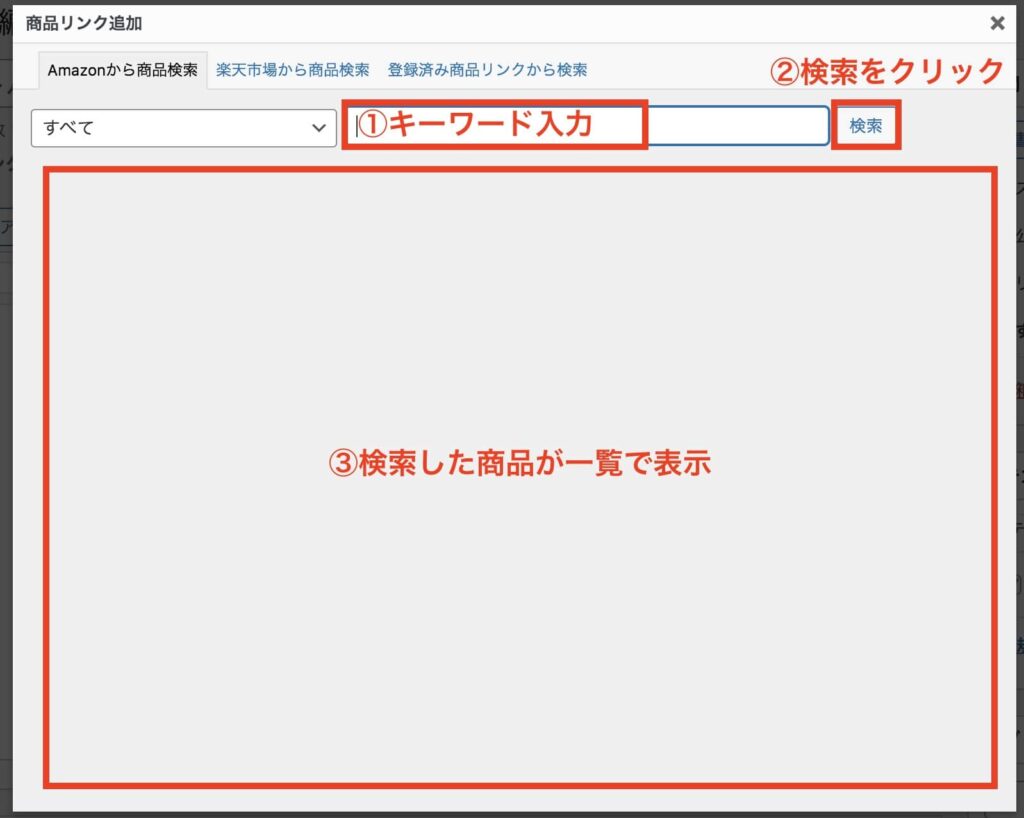Click the chevron arrow on すべて selector
The image size is (1024, 818).
point(319,128)
